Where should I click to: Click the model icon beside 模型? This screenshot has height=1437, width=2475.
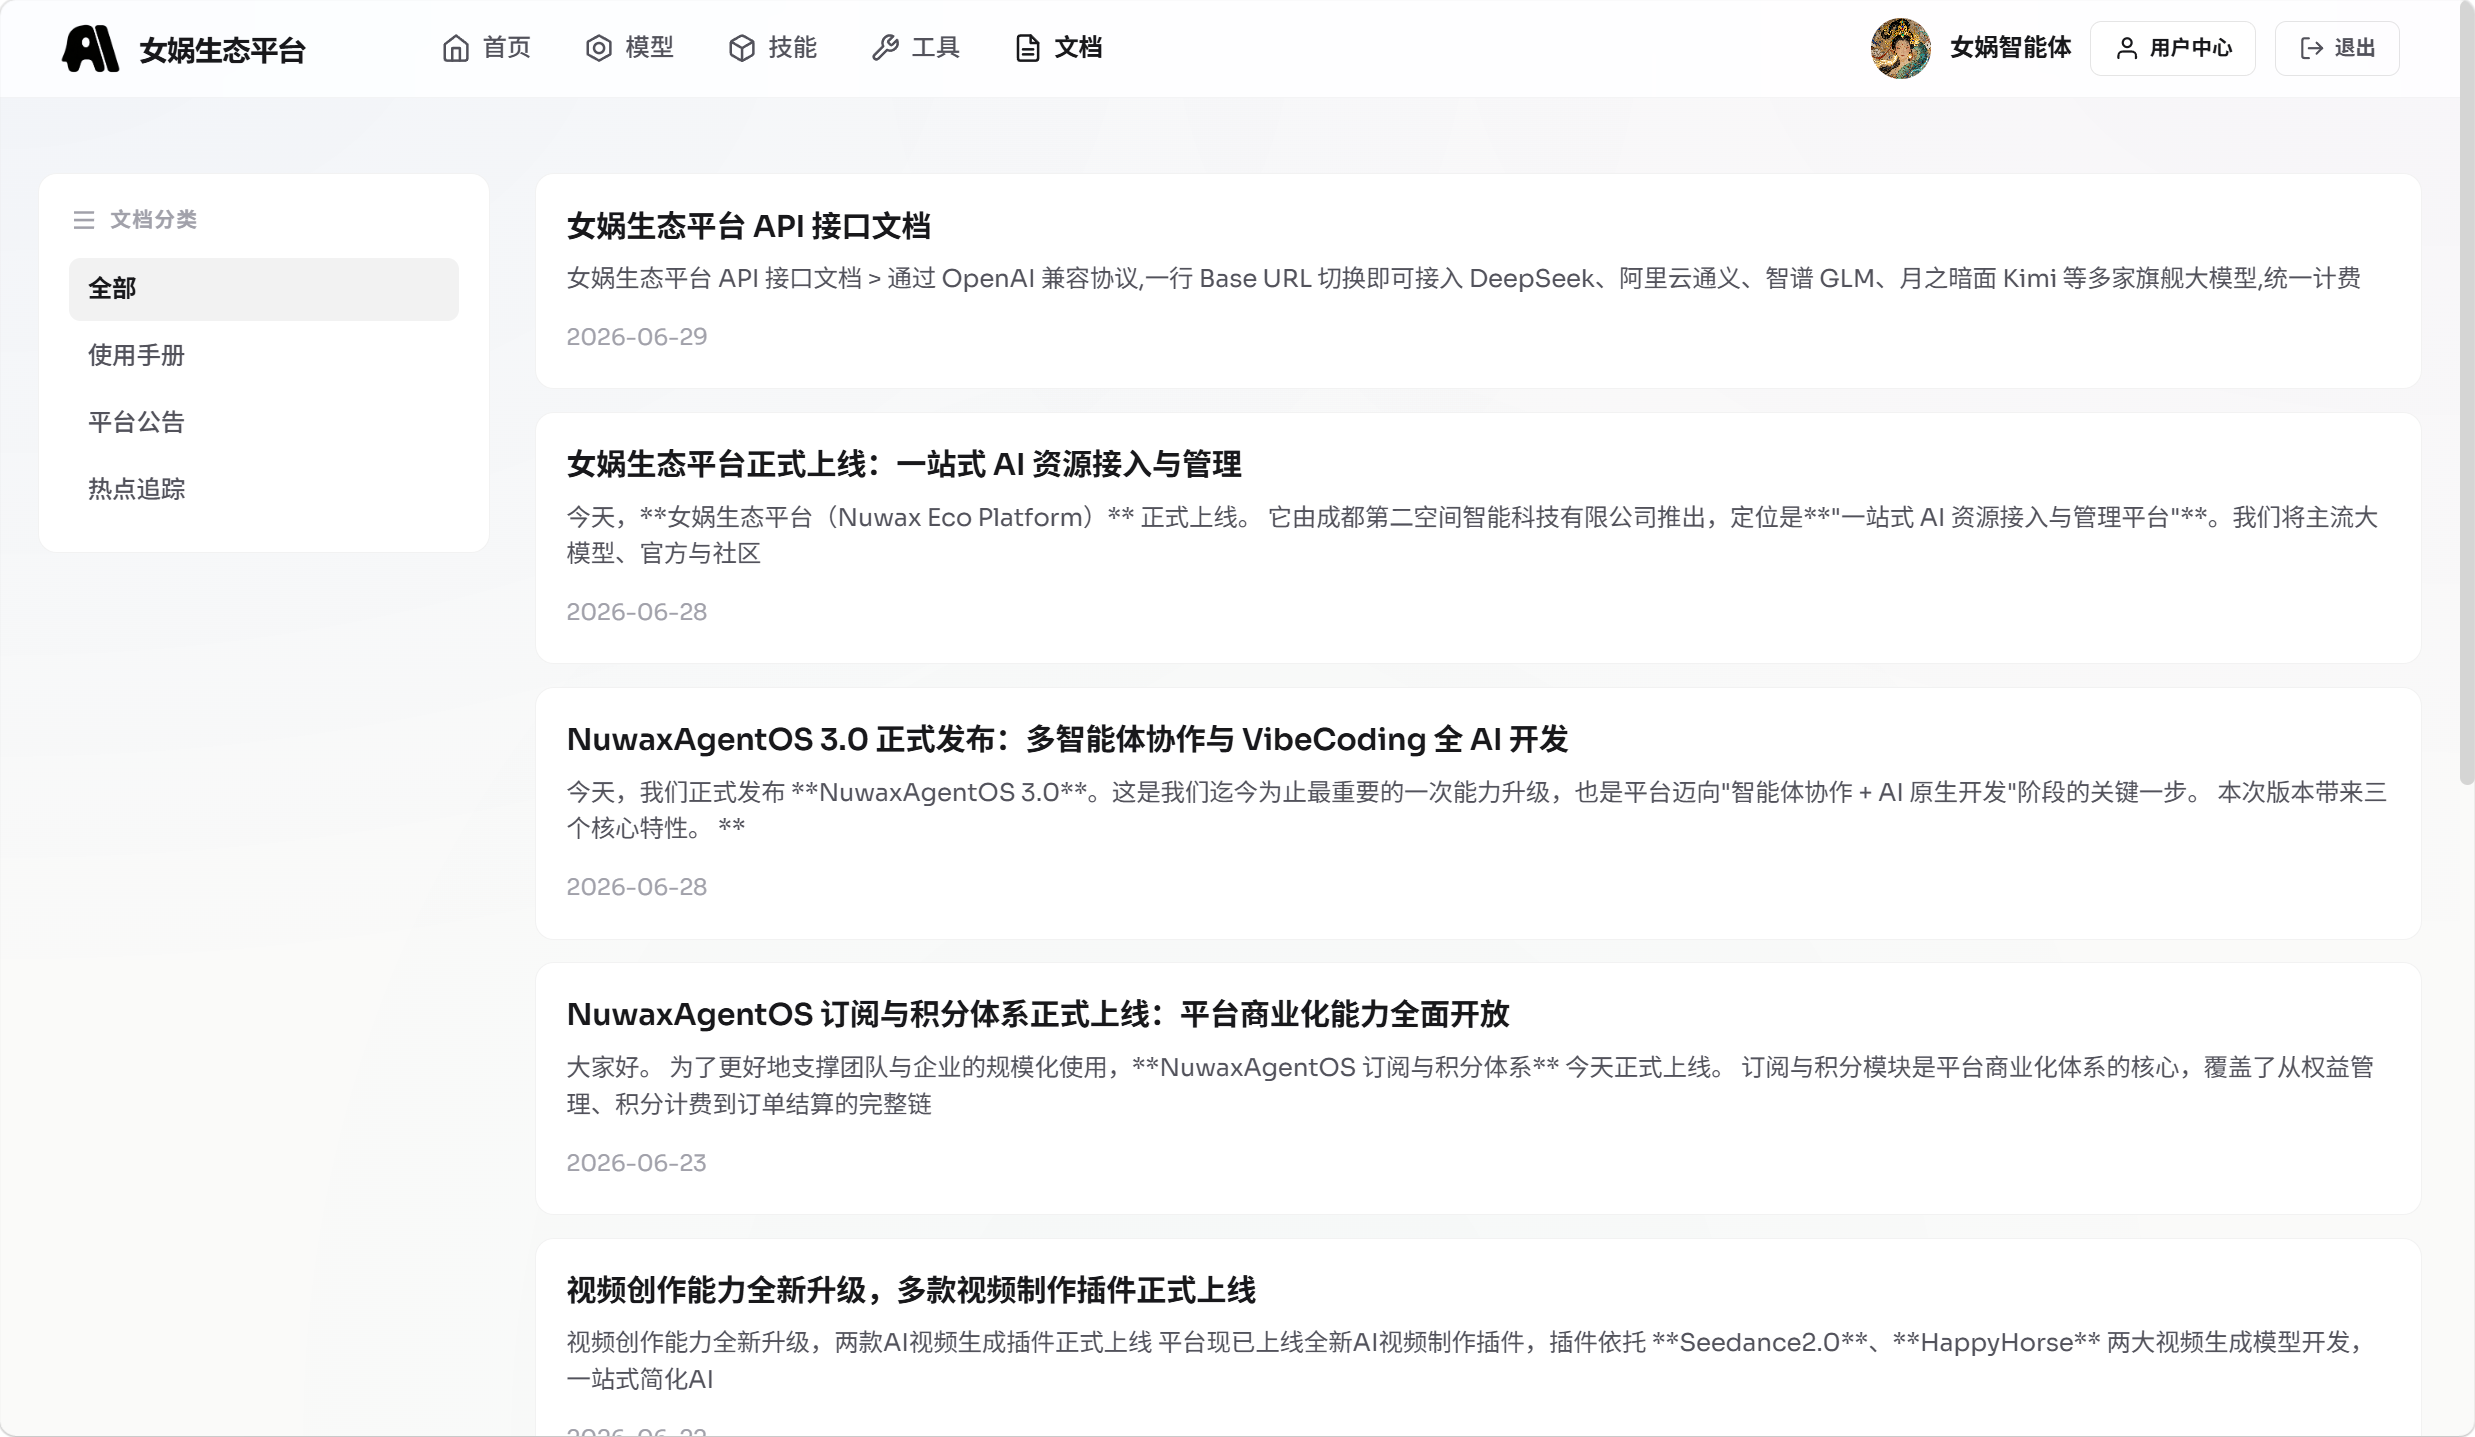pyautogui.click(x=599, y=48)
